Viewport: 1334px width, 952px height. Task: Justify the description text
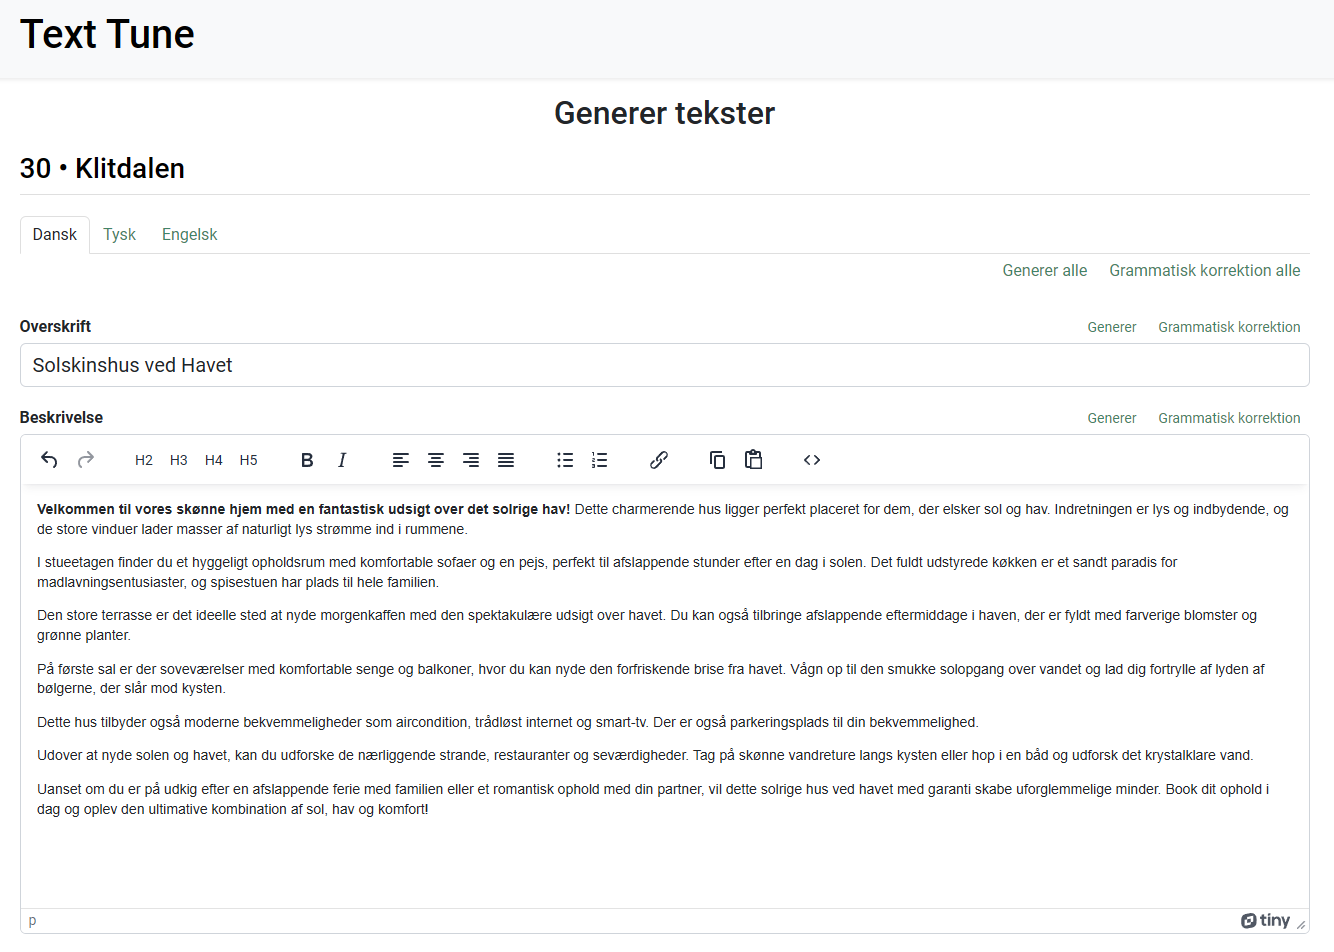[x=506, y=460]
